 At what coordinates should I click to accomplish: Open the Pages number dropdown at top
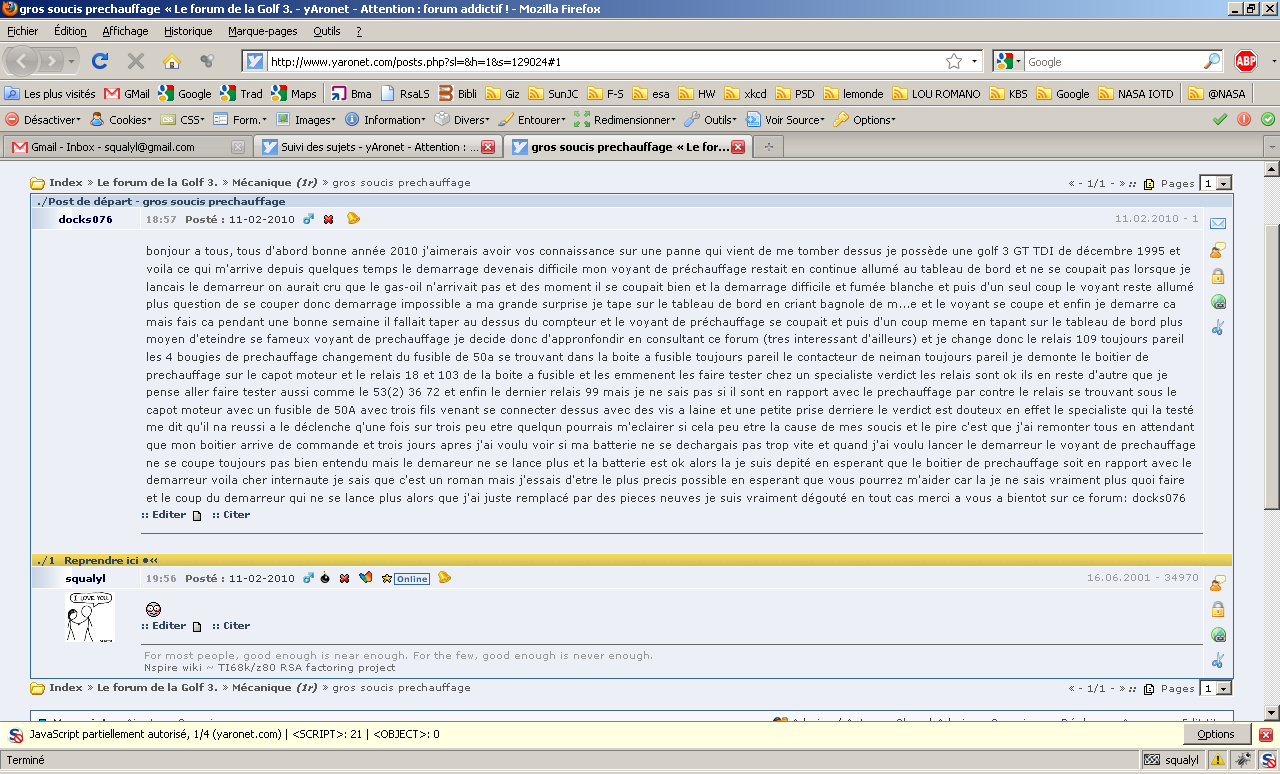(1216, 183)
